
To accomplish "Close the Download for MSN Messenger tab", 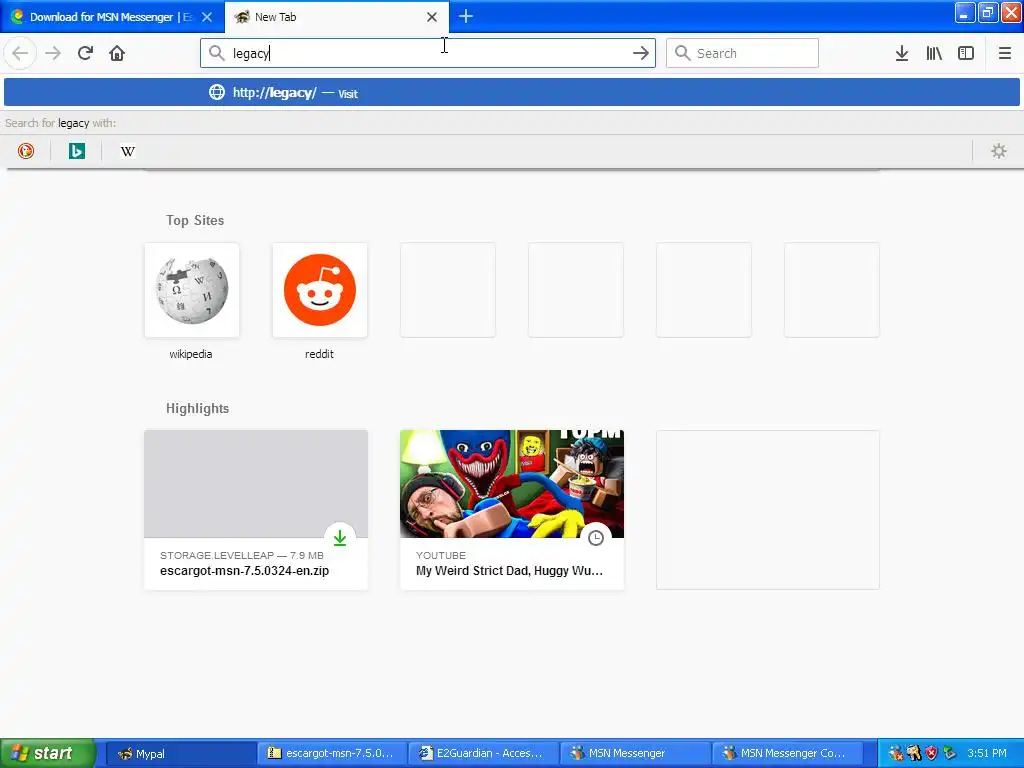I will tap(207, 17).
